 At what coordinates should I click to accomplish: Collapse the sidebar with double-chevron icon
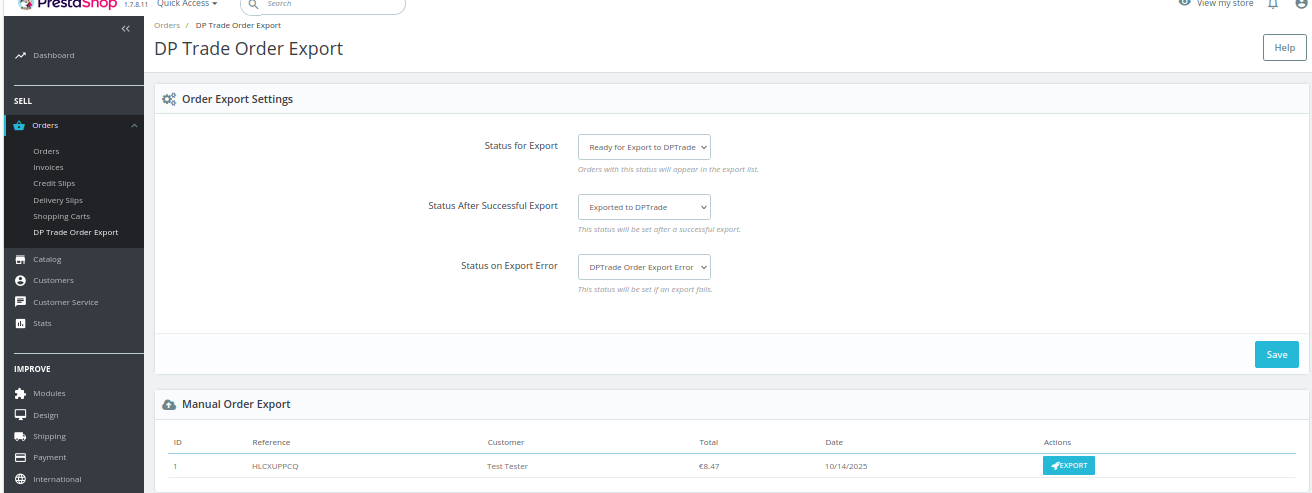tap(125, 29)
